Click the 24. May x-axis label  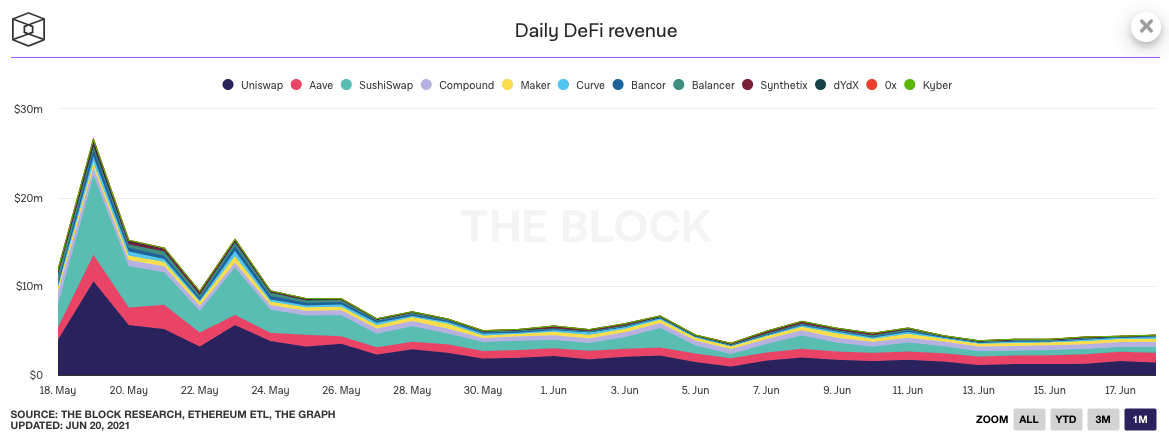tap(270, 390)
